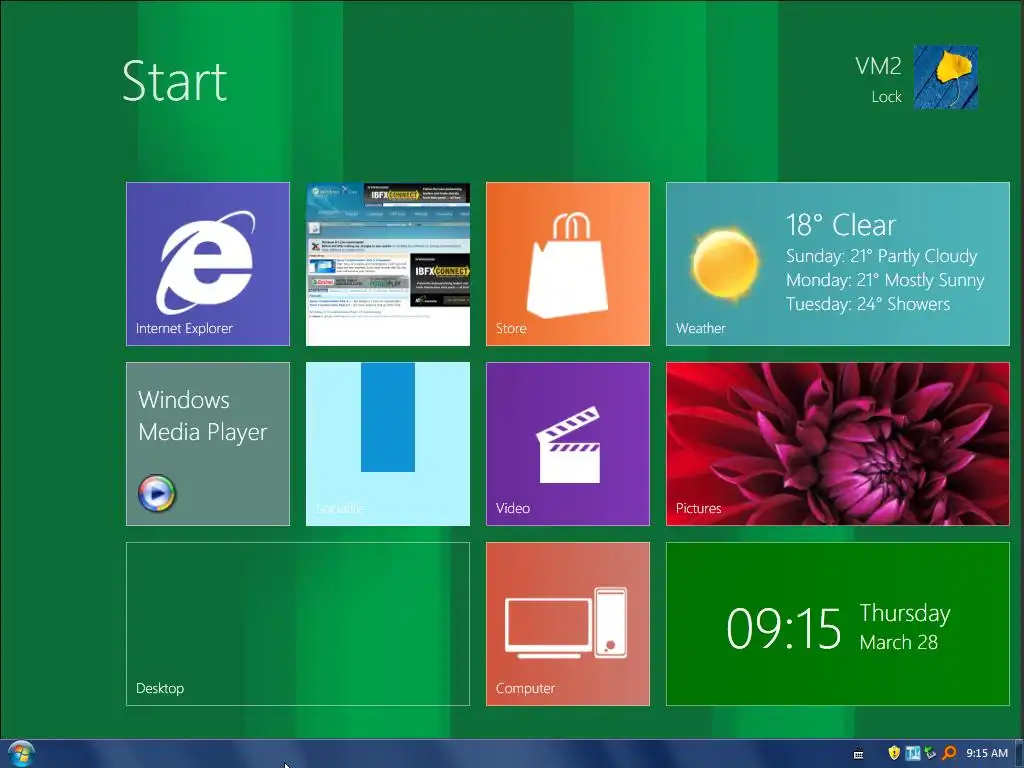Open the Pictures tile

pos(838,444)
